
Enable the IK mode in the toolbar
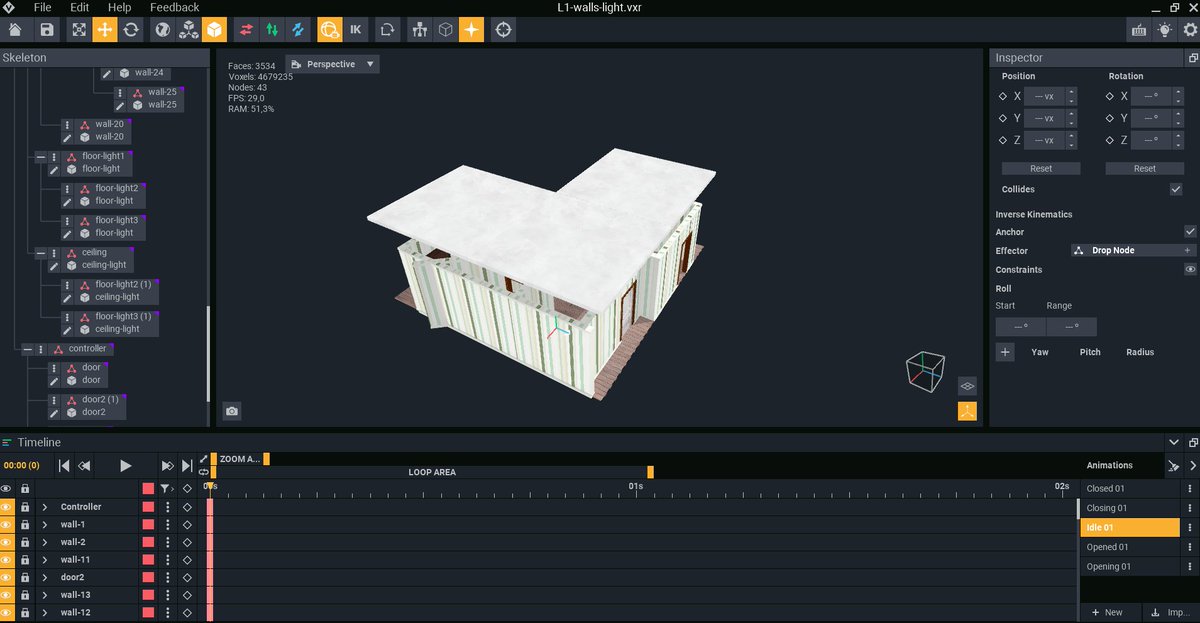tap(355, 30)
